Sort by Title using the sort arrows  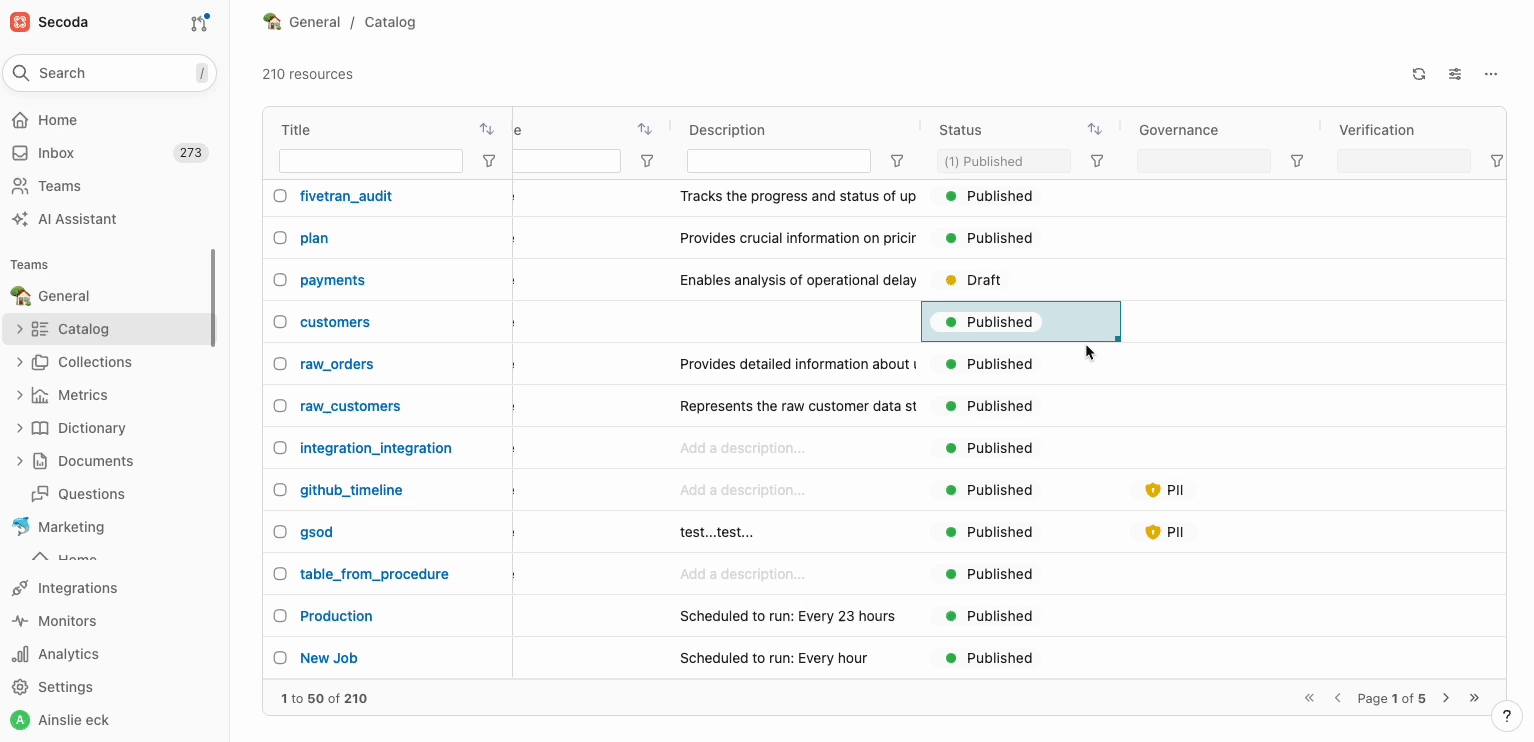[486, 130]
